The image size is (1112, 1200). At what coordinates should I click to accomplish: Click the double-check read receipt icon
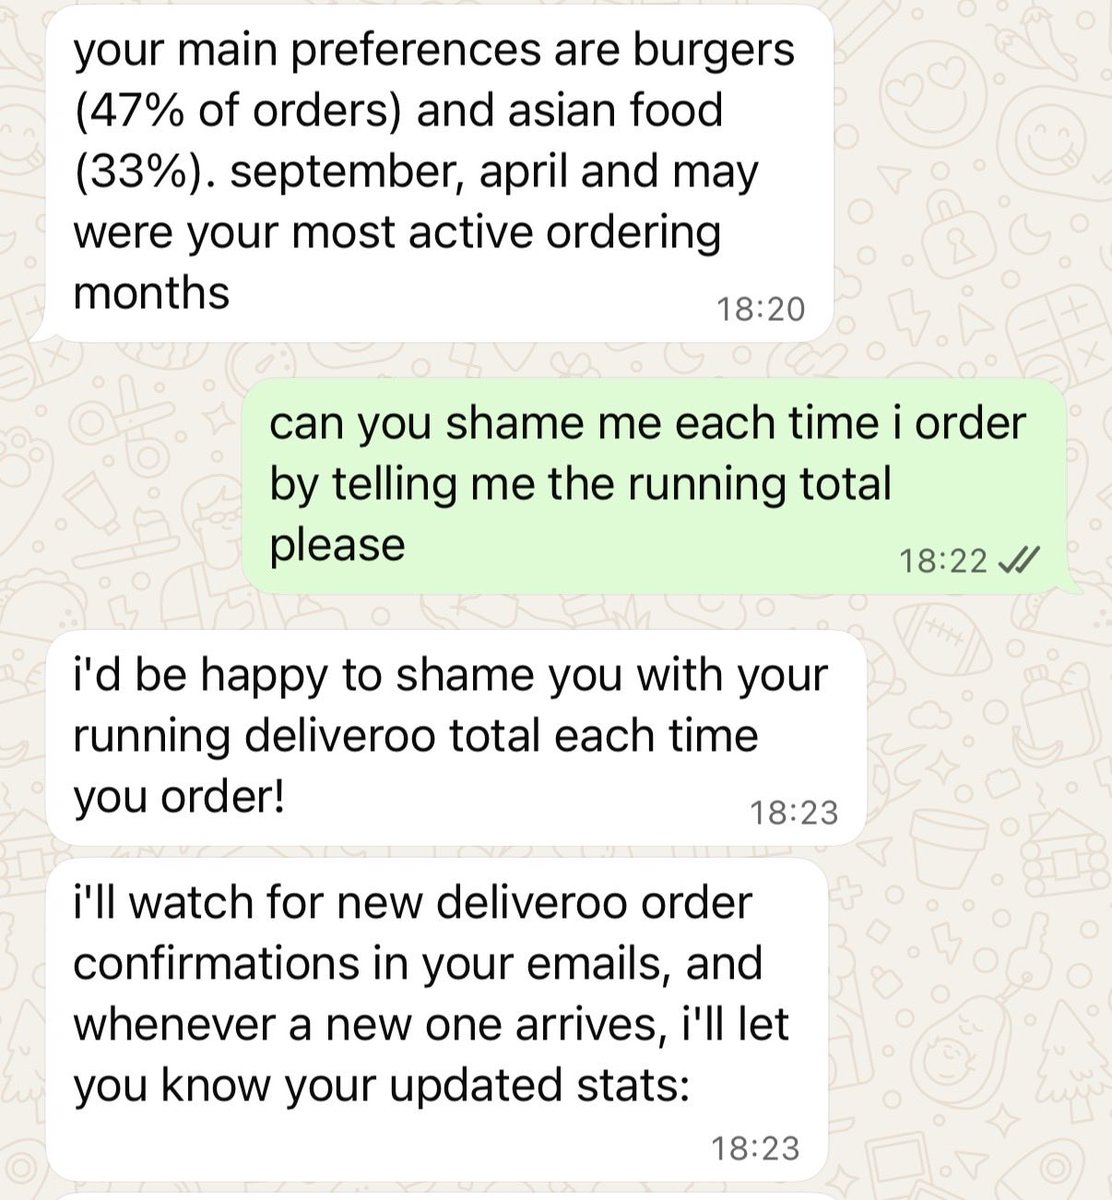coord(1019,562)
